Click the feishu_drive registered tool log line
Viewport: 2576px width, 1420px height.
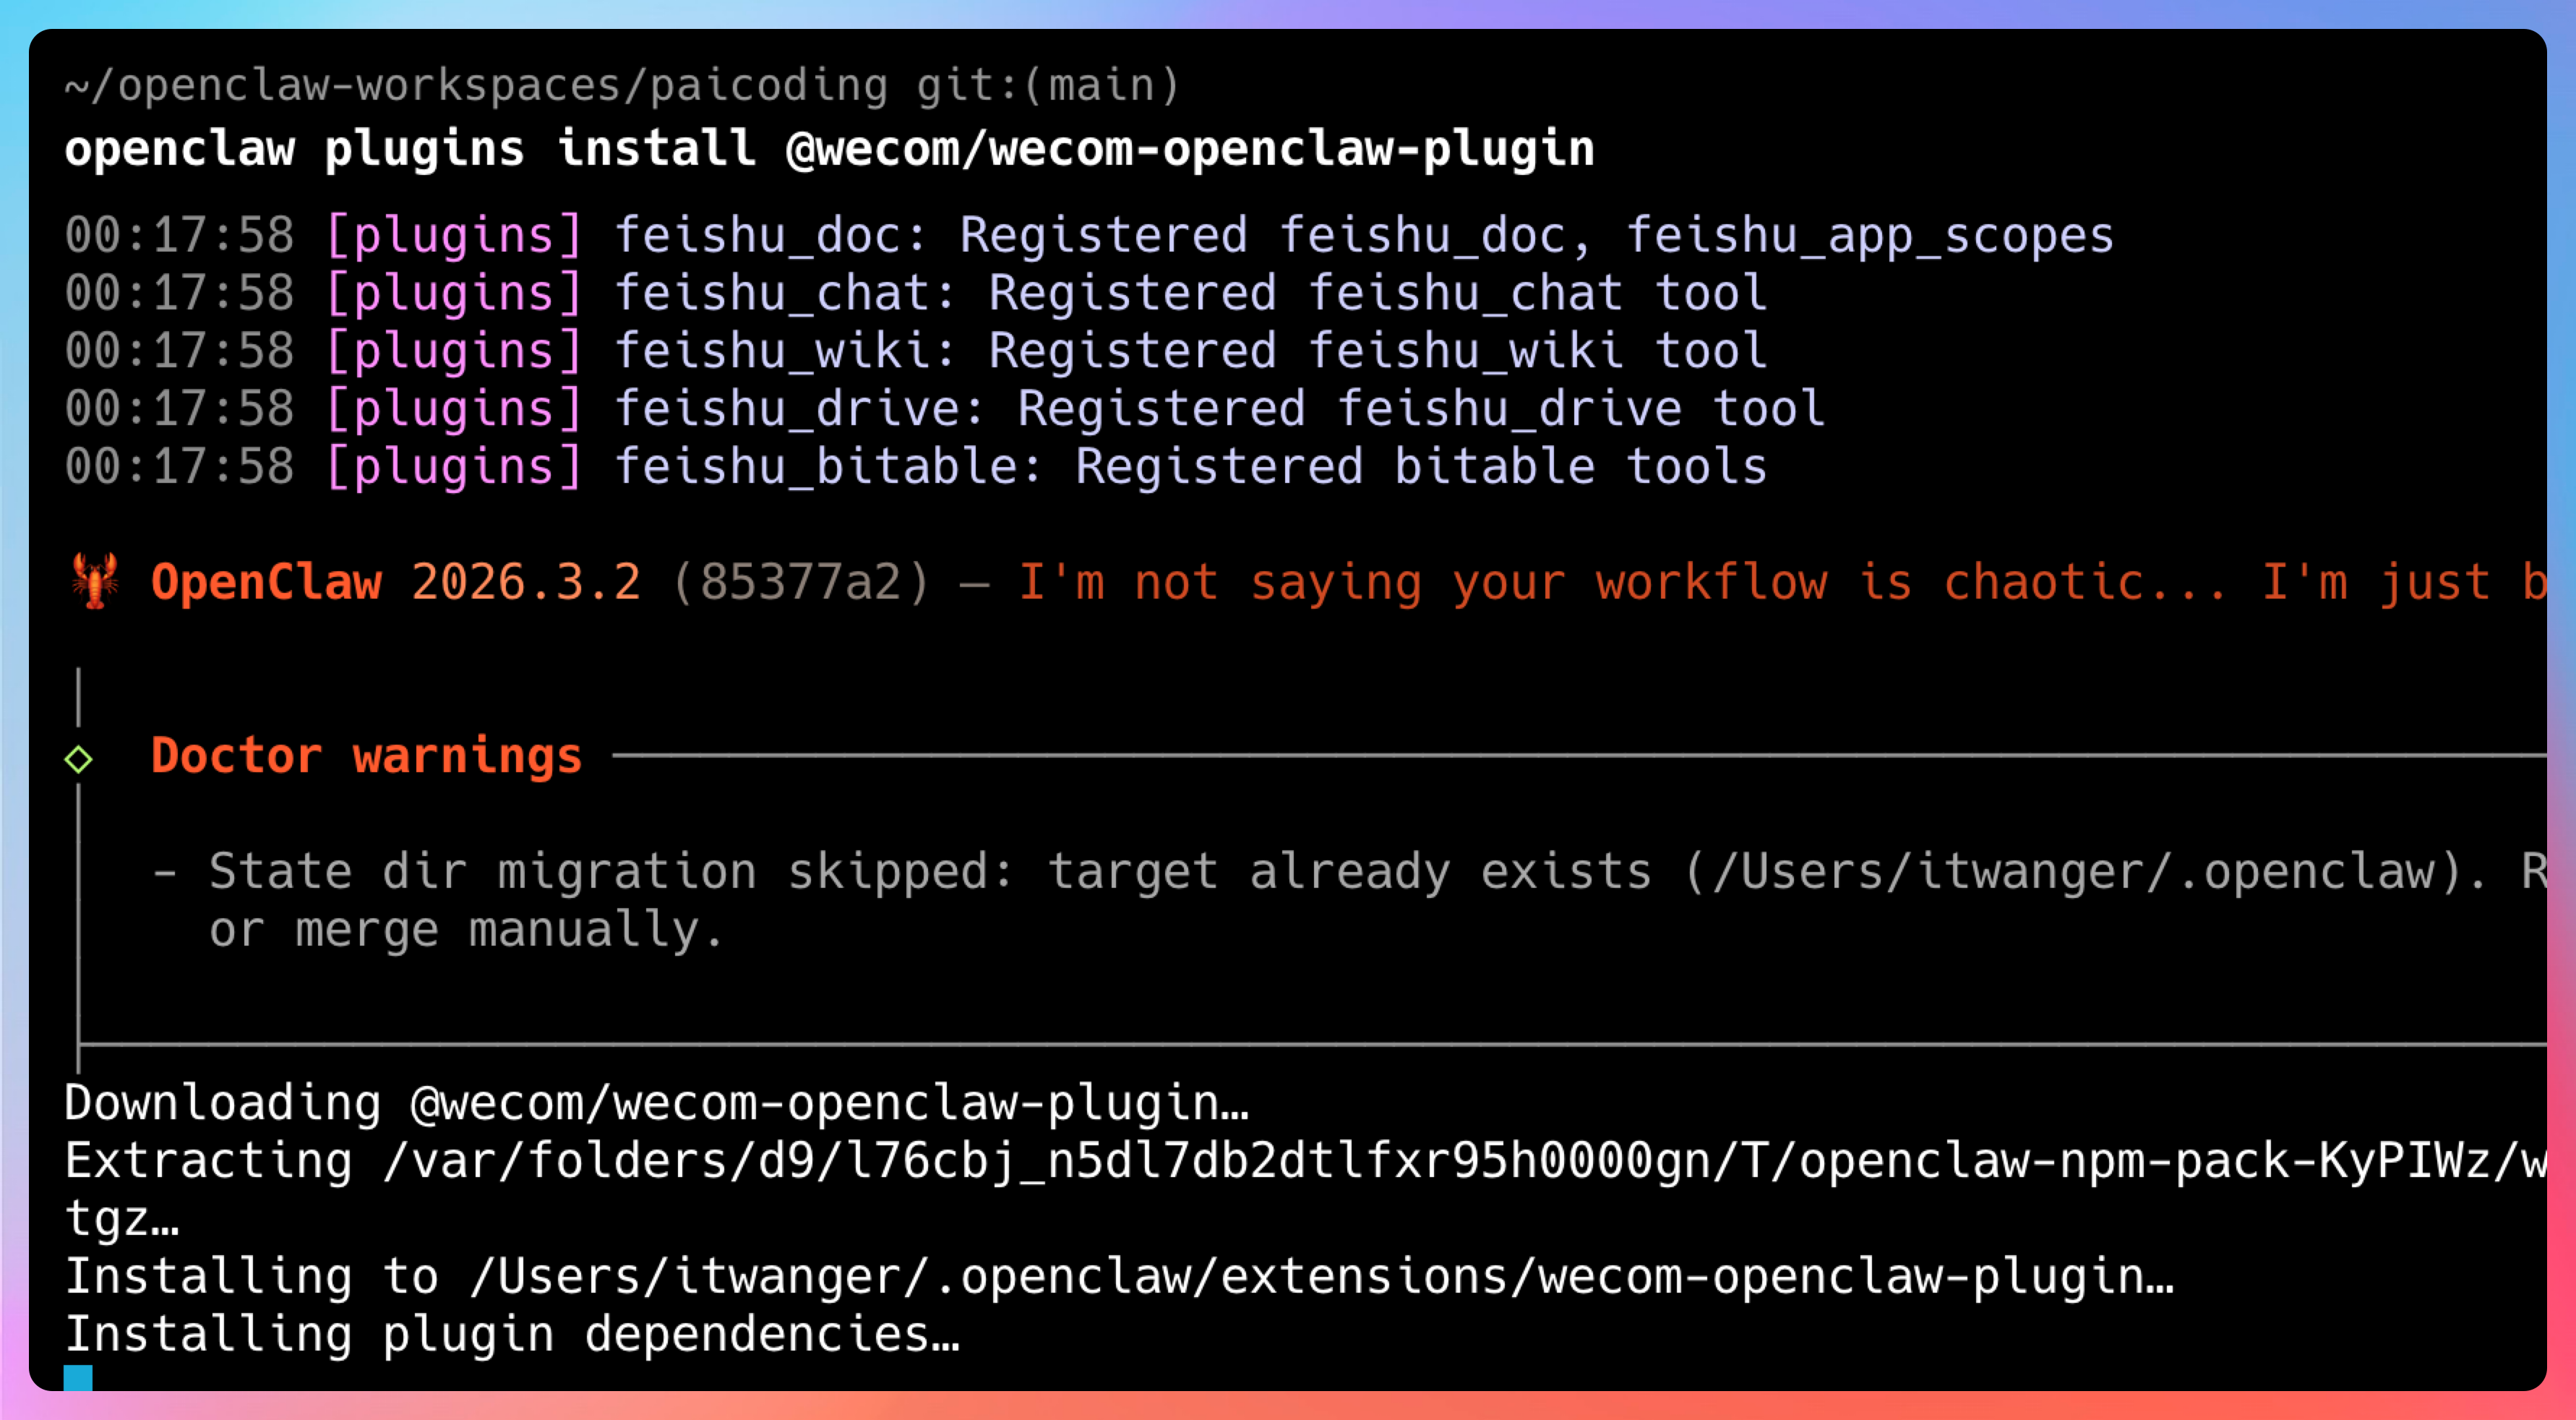coord(944,410)
